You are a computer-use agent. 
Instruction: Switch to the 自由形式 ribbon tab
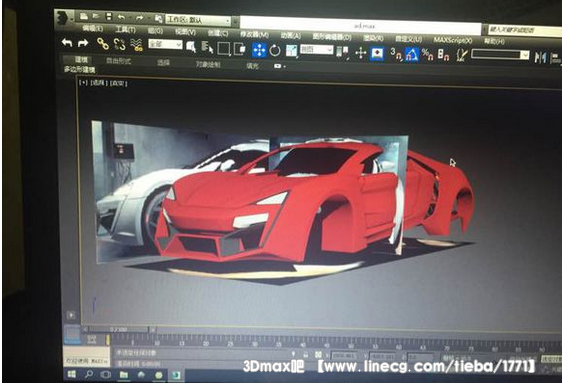point(118,61)
